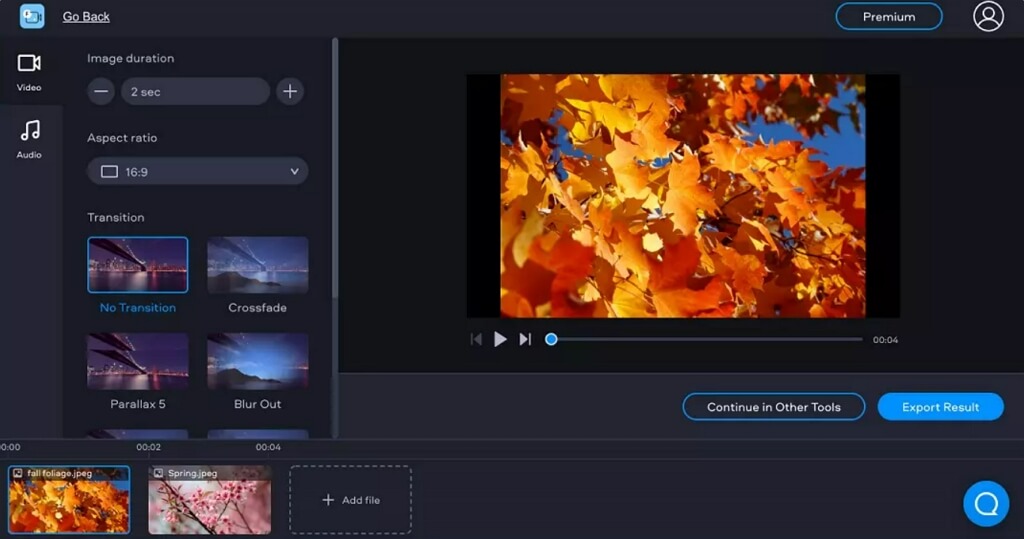Increase image duration with plus button

click(x=290, y=92)
